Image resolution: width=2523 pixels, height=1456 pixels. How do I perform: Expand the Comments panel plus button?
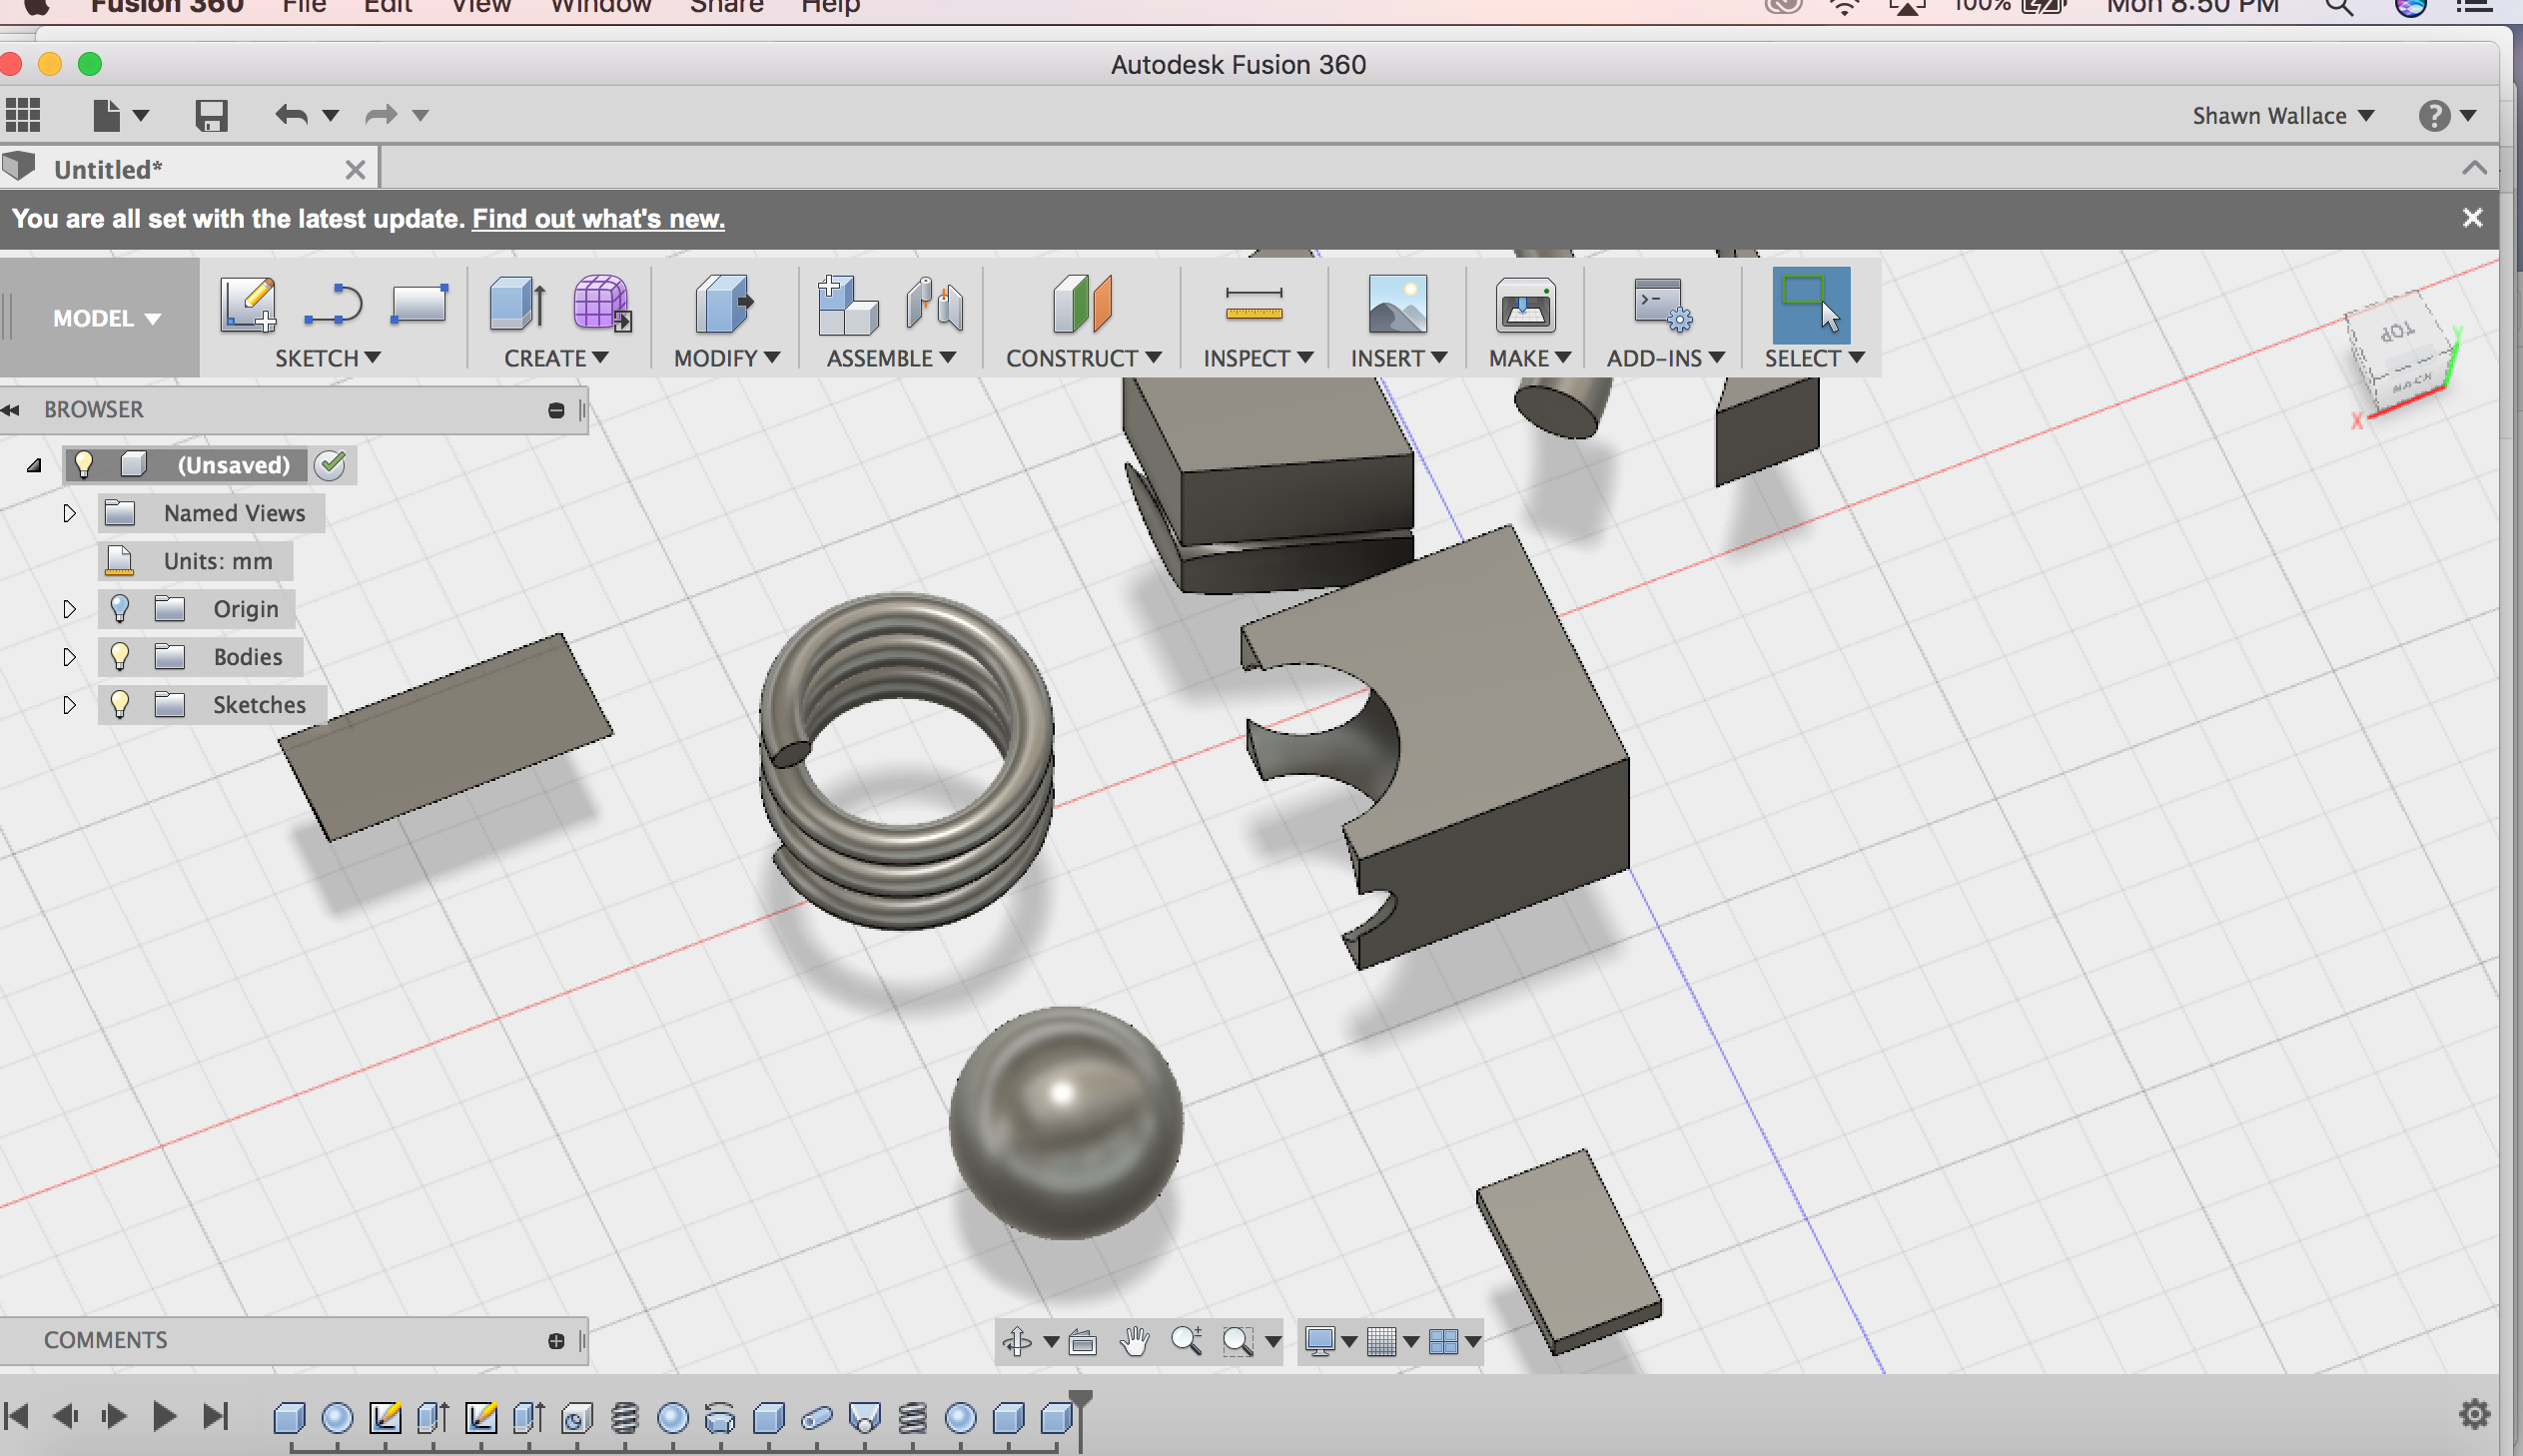557,1341
